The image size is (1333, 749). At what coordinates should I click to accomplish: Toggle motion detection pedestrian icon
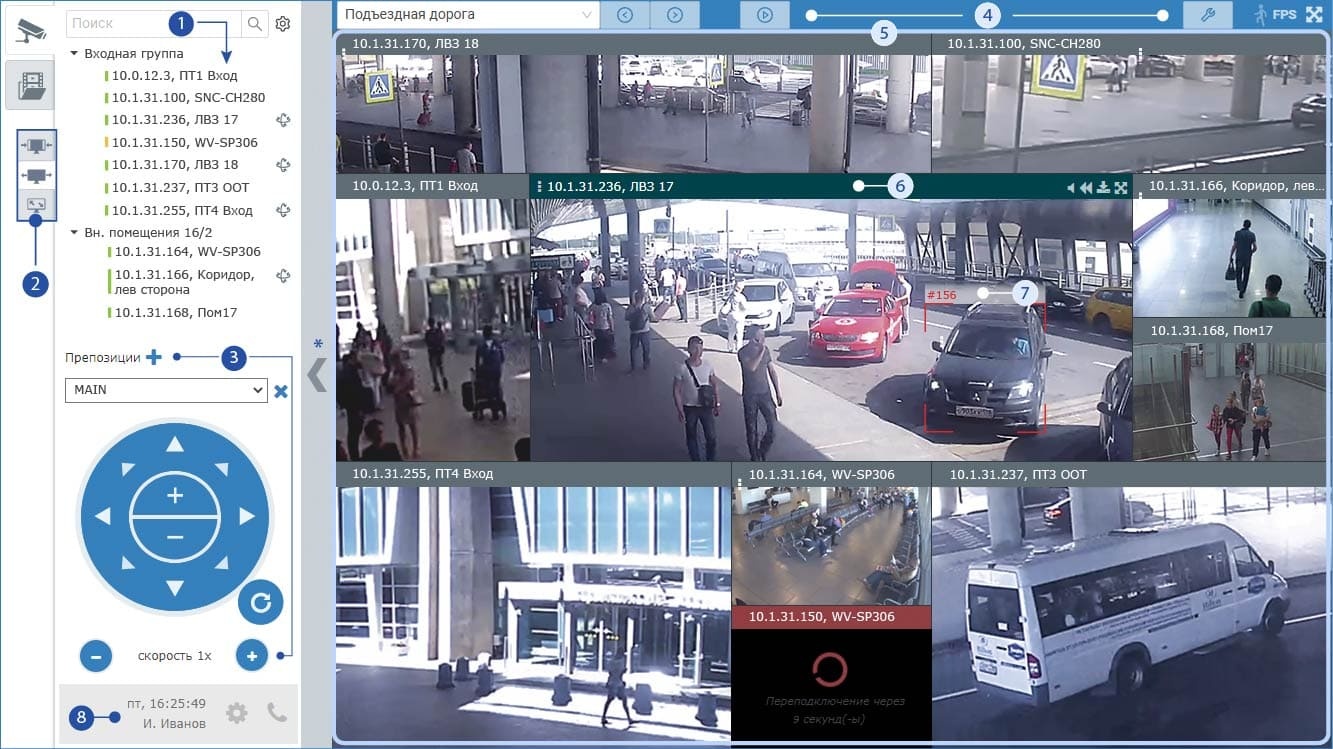coord(1262,15)
